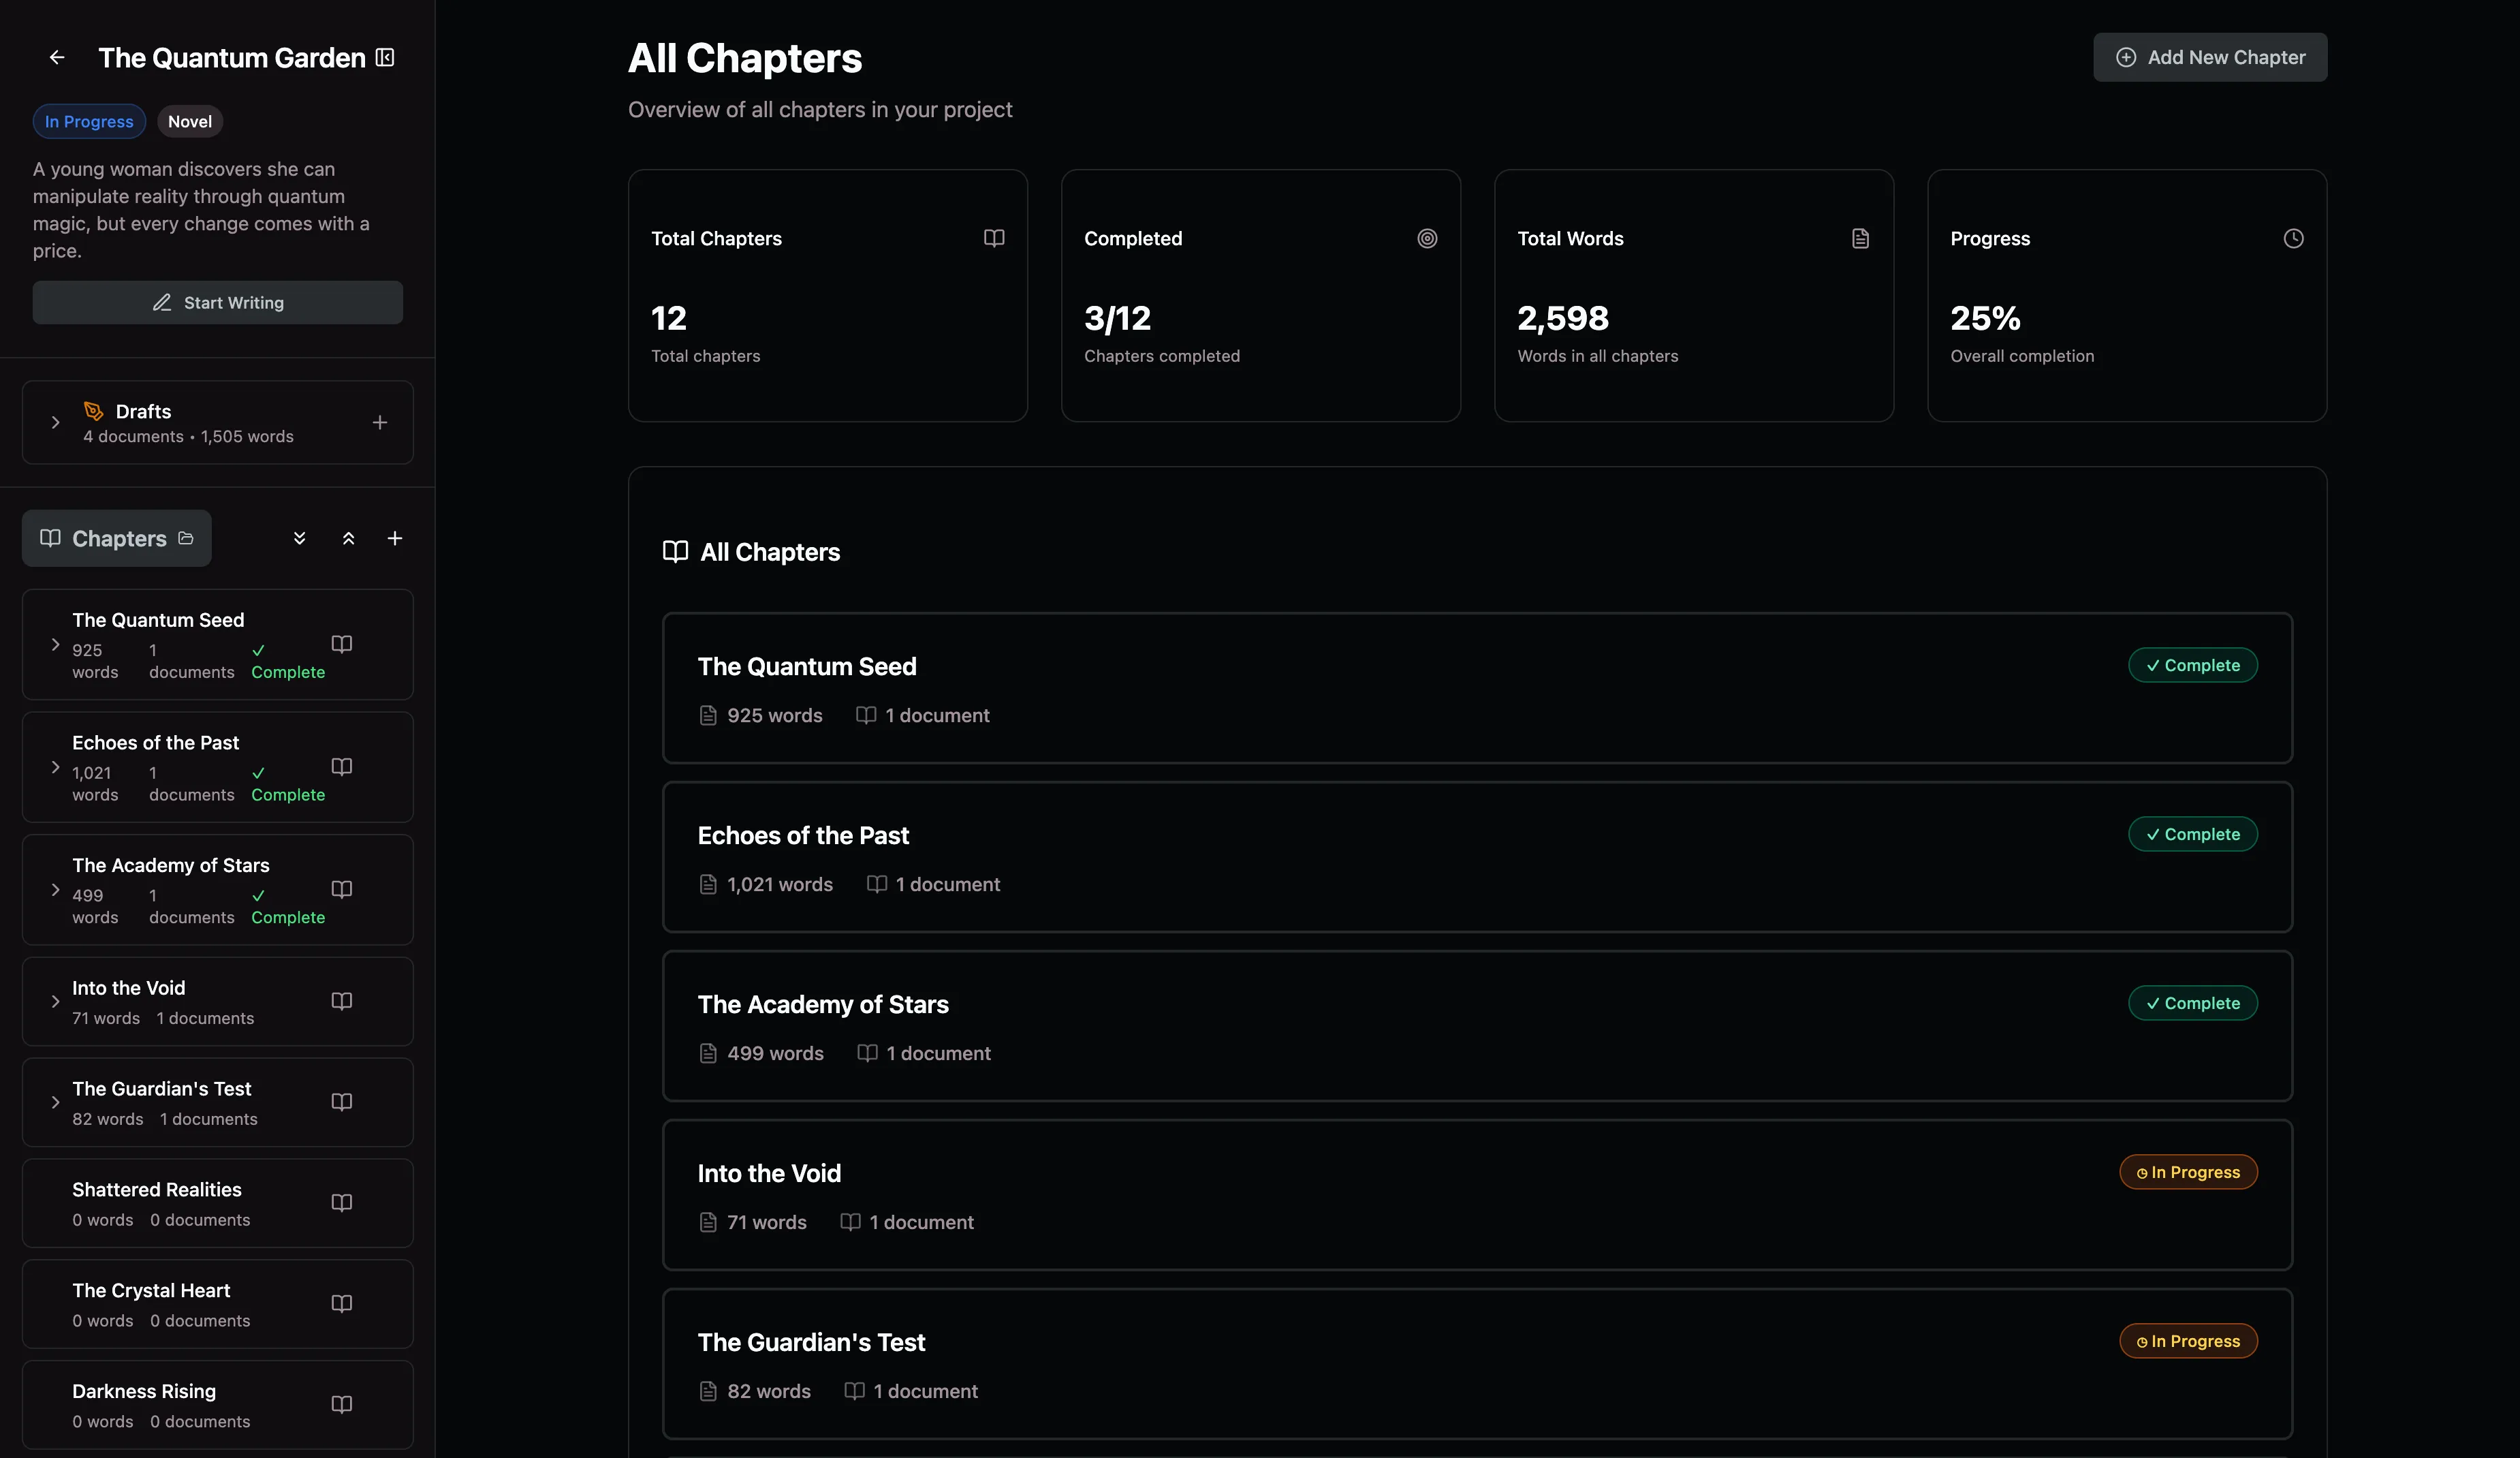The image size is (2520, 1458).
Task: Click the plus icon in Drafts section
Action: coord(380,423)
